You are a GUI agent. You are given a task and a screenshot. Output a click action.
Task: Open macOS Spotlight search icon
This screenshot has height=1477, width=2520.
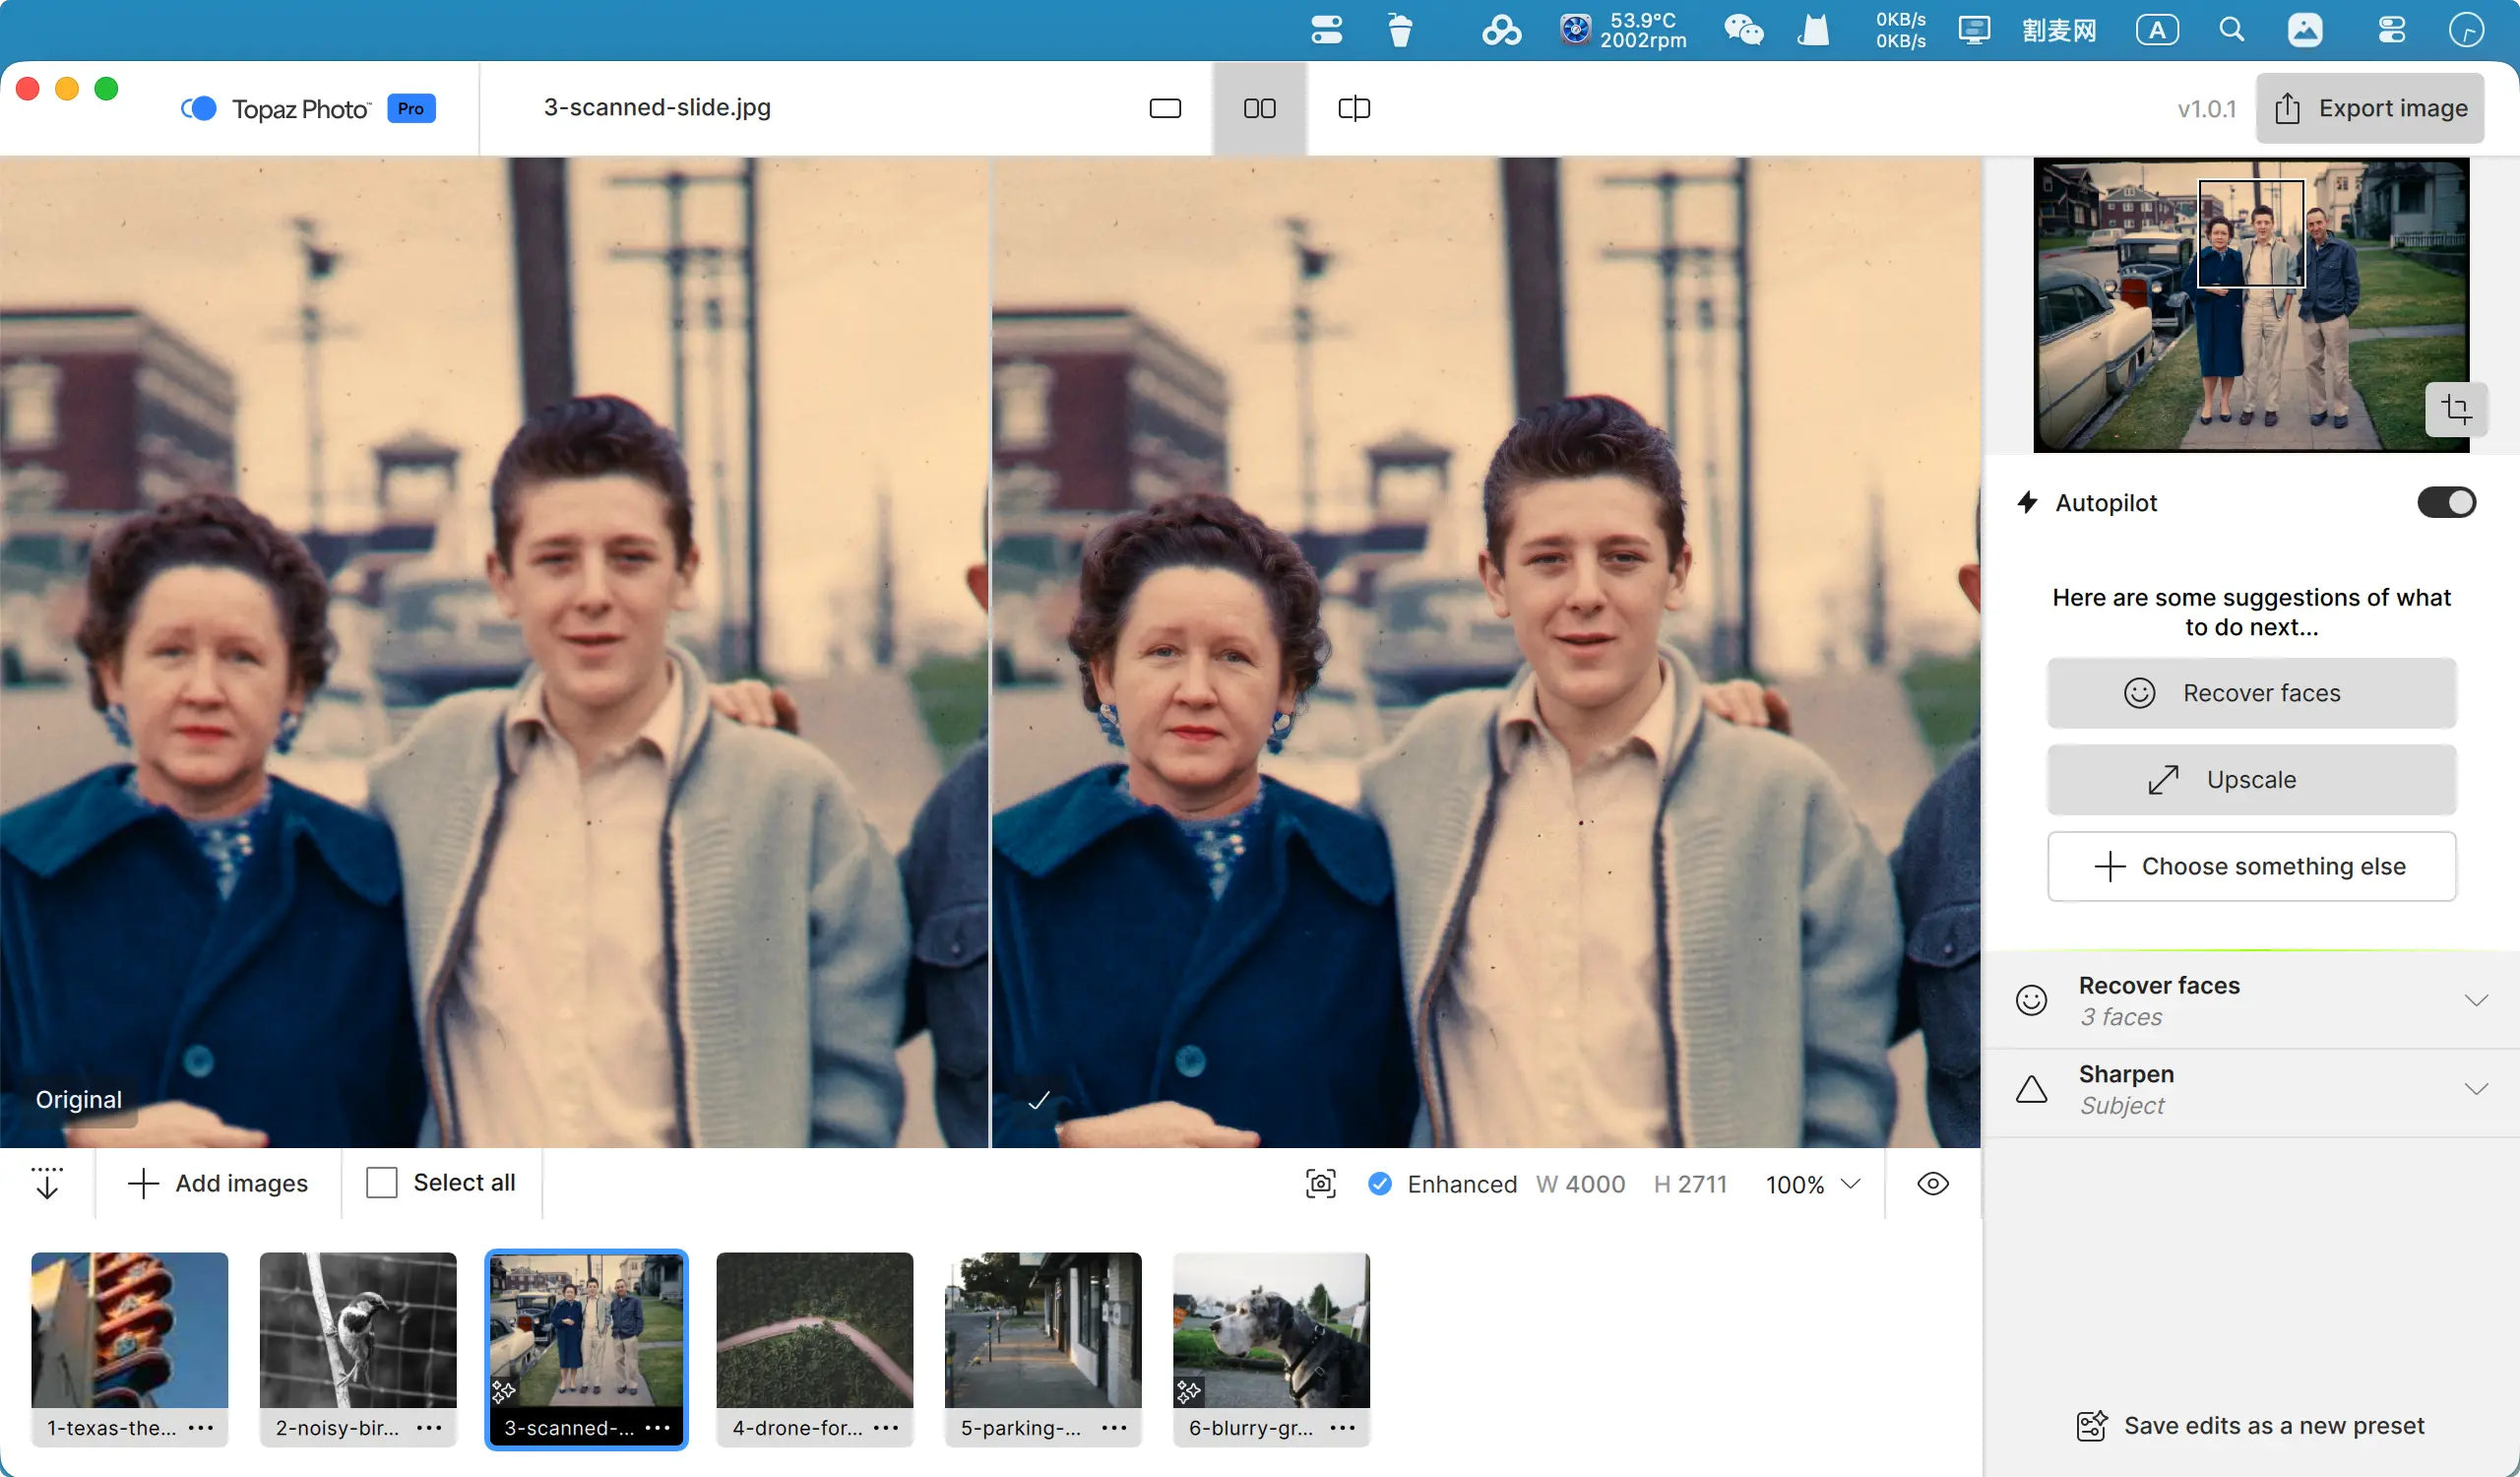tap(2231, 30)
